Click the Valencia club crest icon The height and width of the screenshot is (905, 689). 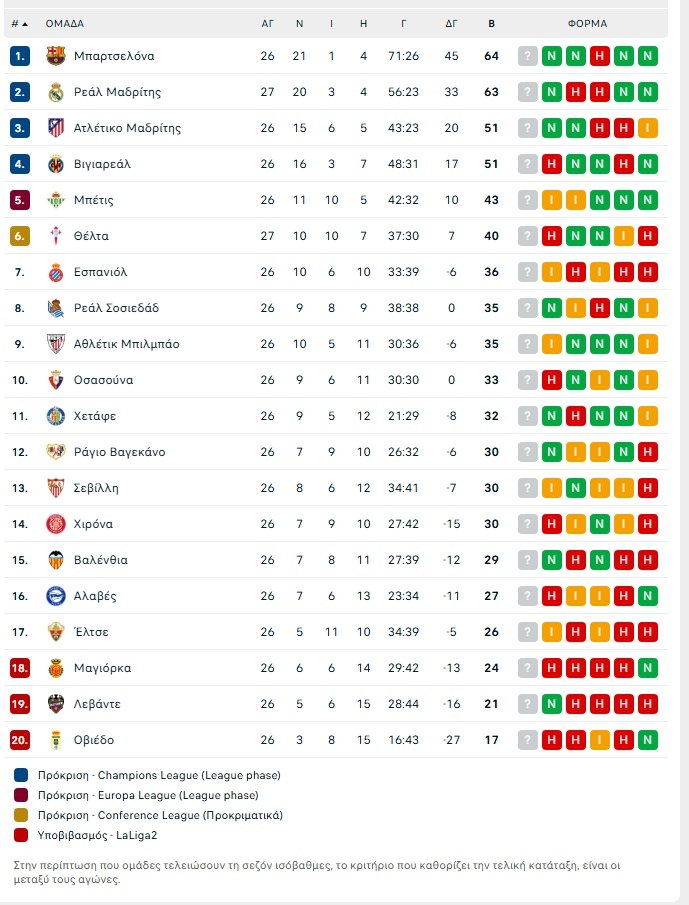pyautogui.click(x=56, y=560)
